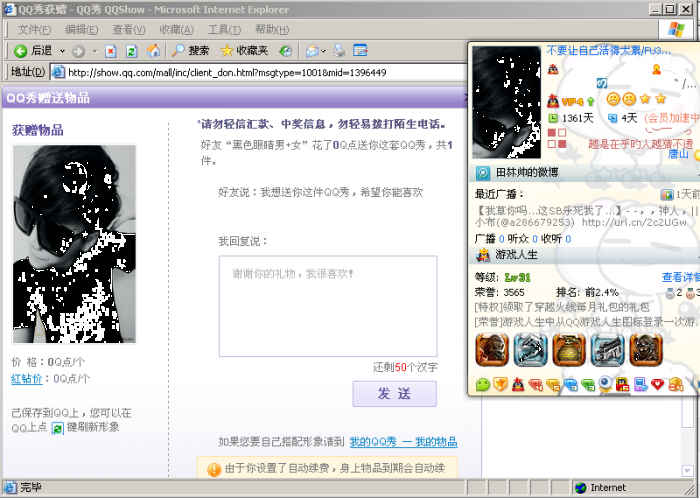Click the blue diamond service icon
This screenshot has height=498, width=700.
[x=571, y=385]
